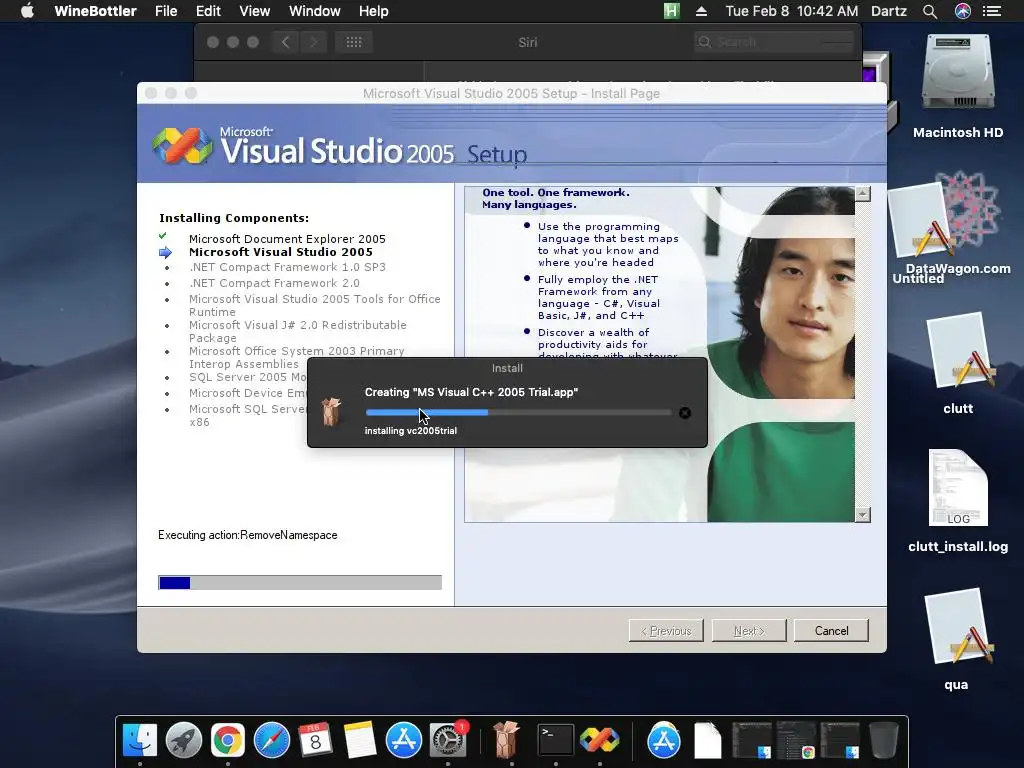Viewport: 1024px width, 768px height.
Task: Click the Visual Studio setup progress bar
Action: pyautogui.click(x=300, y=583)
